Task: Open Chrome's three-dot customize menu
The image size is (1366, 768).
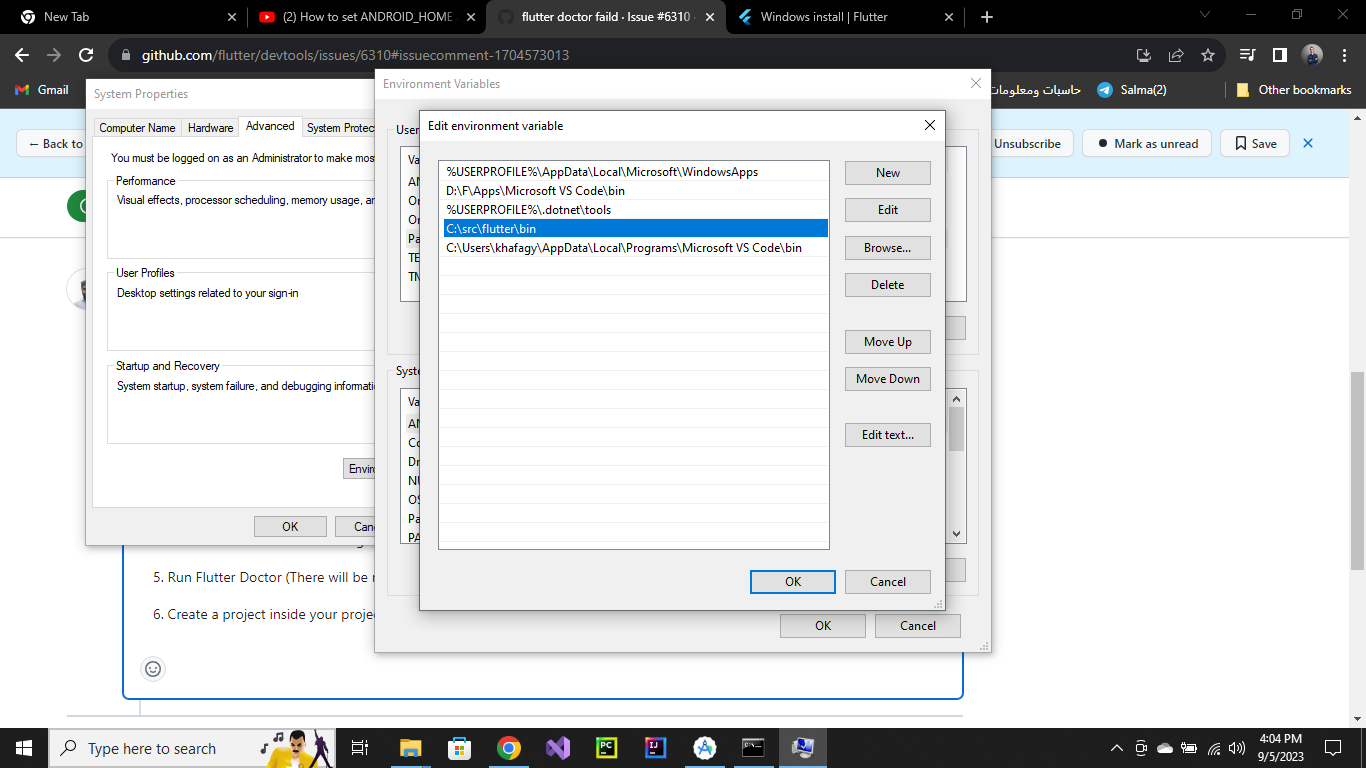Action: click(1343, 55)
